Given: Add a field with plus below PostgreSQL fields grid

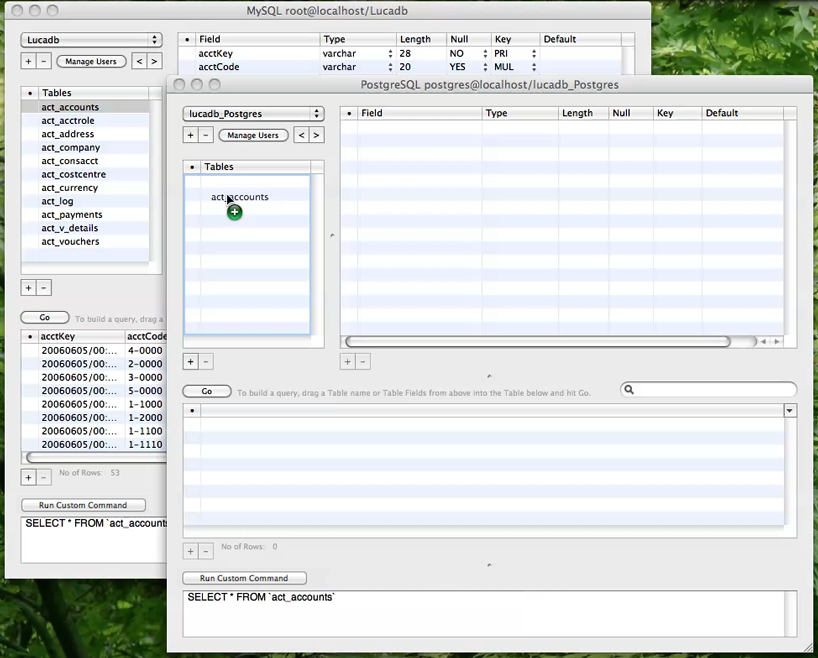Looking at the screenshot, I should point(348,361).
